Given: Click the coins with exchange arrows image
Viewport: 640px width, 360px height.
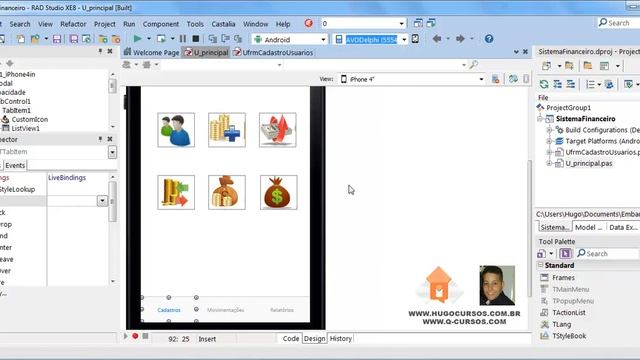Looking at the screenshot, I should (x=176, y=192).
